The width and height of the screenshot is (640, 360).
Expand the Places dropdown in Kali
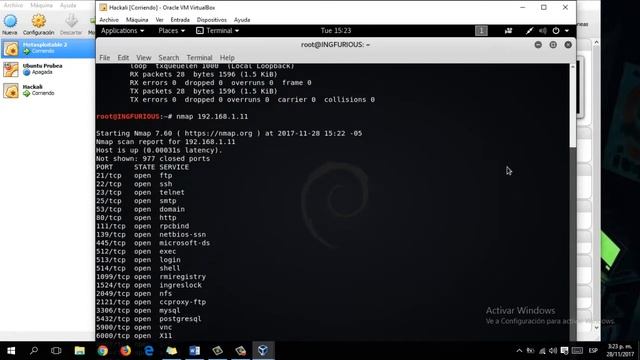point(171,31)
